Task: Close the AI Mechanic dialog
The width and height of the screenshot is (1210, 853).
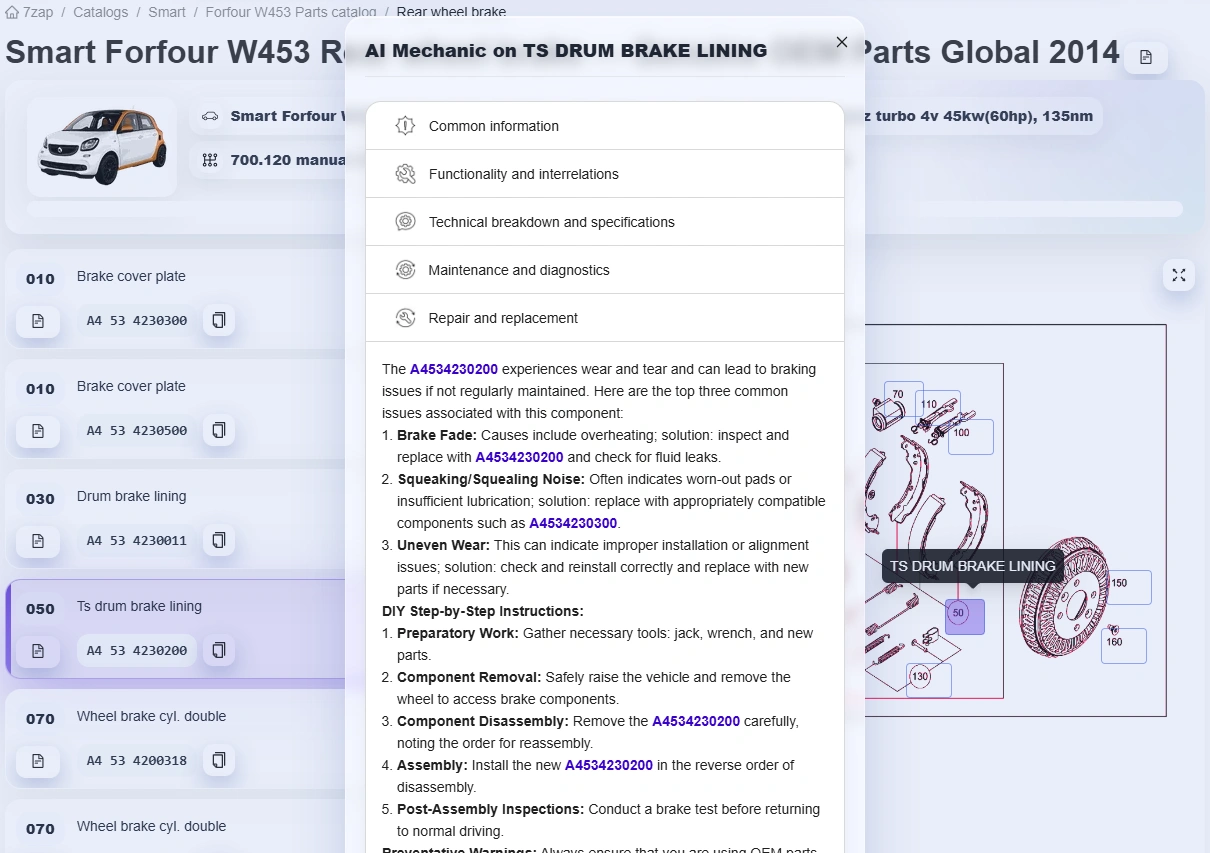Action: [x=841, y=42]
